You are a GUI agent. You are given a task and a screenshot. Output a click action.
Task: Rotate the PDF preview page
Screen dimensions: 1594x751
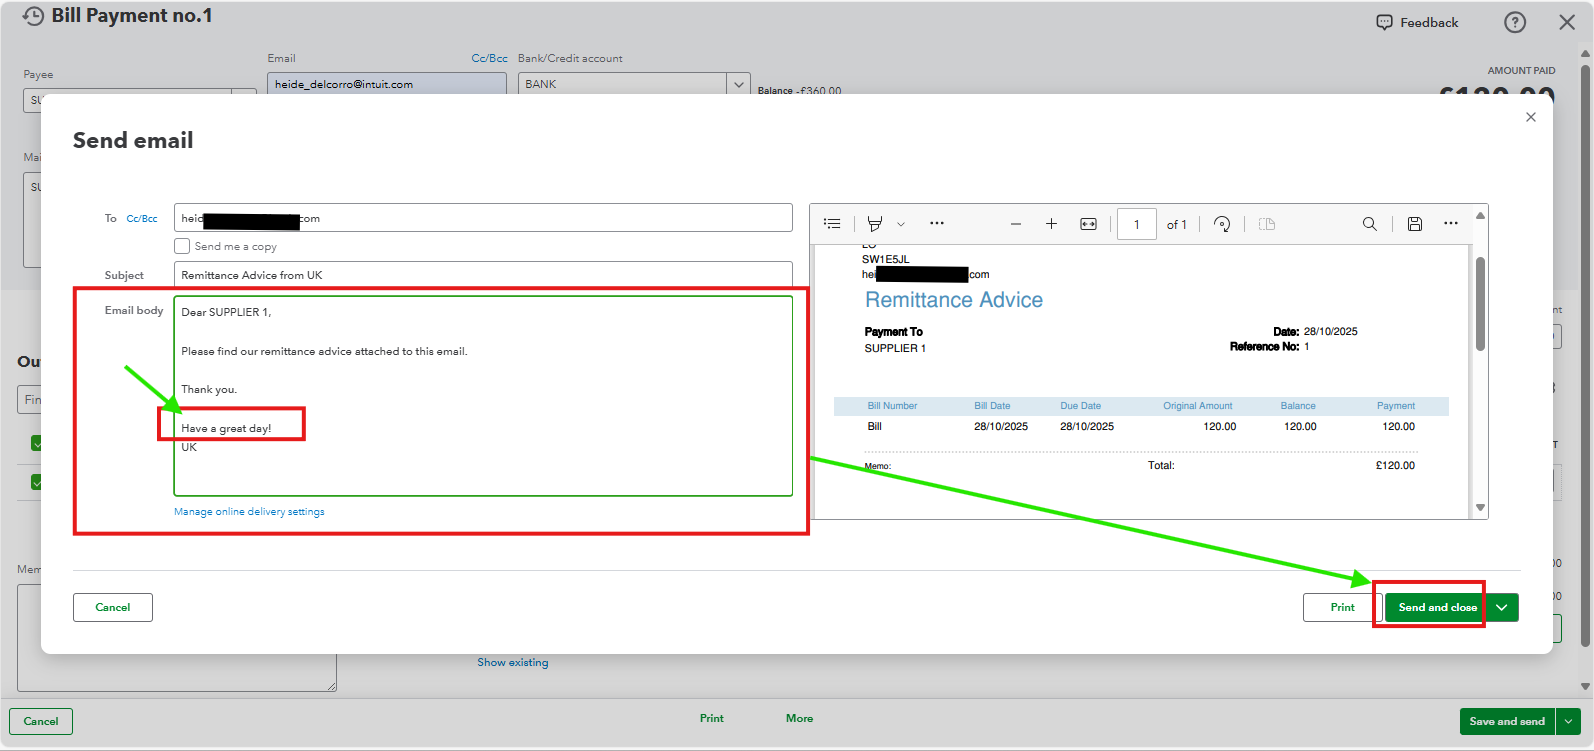point(1222,224)
